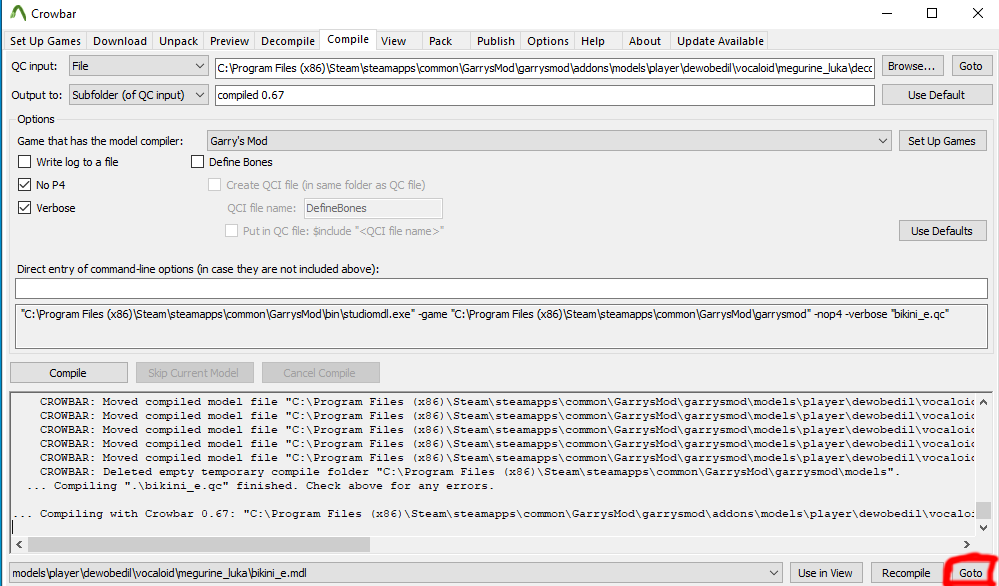Go to the Options tab
Viewport: 999px width, 586px height.
coord(548,41)
